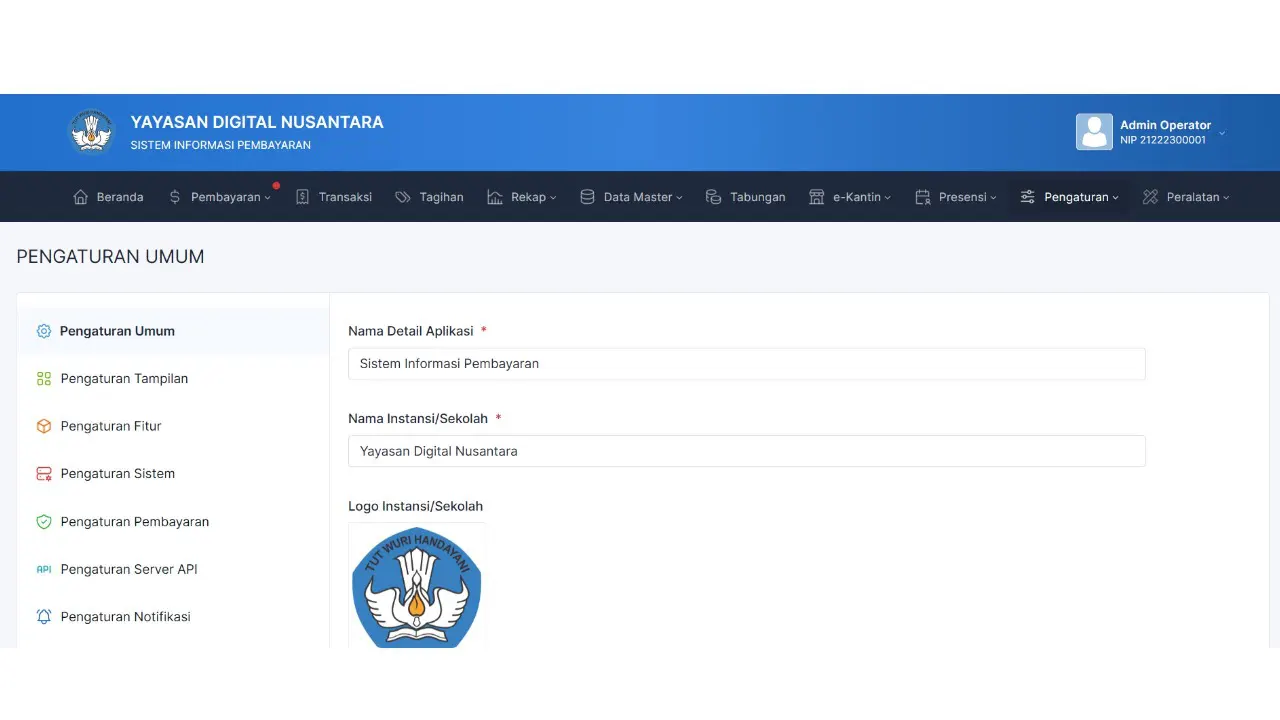Click the bell icon beside Pengaturan Notifikasi

pos(44,617)
